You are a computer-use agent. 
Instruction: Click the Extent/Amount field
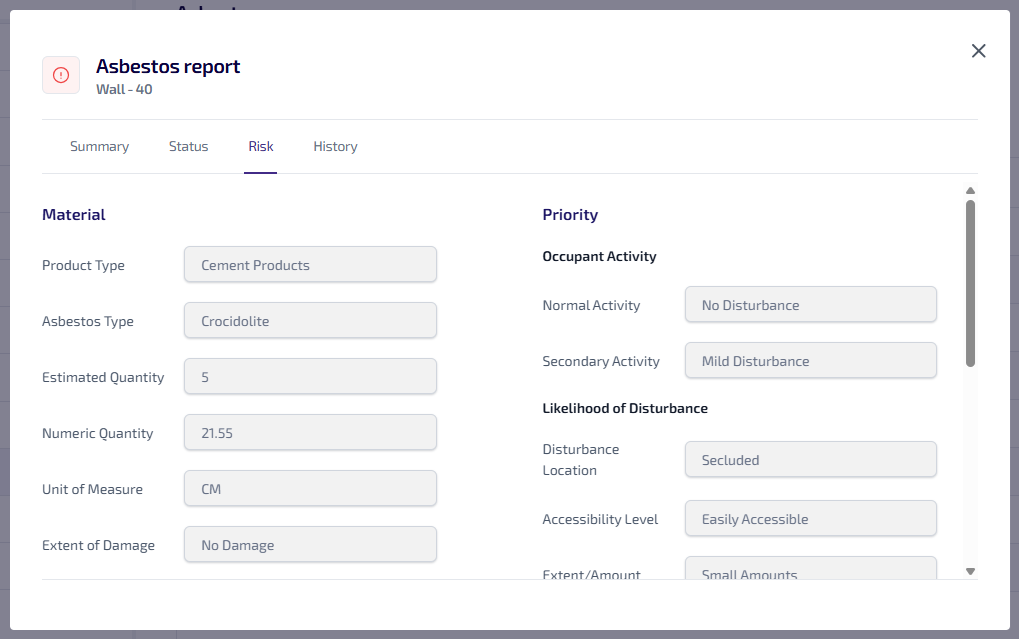click(810, 569)
